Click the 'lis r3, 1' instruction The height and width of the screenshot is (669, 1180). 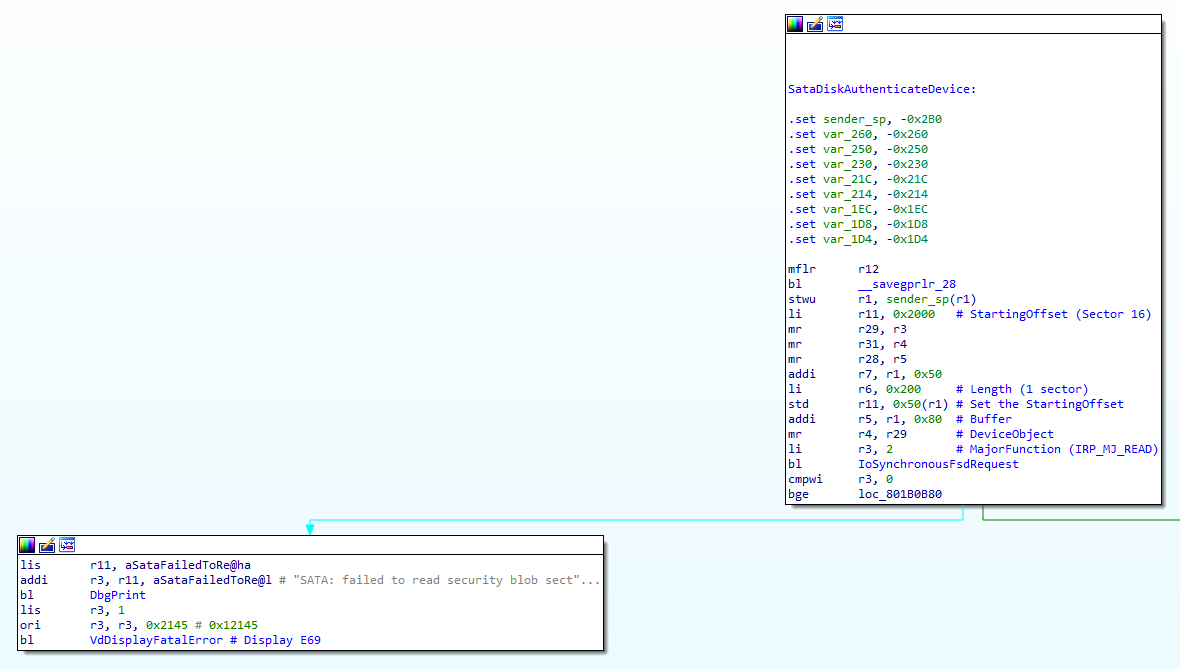coord(72,610)
